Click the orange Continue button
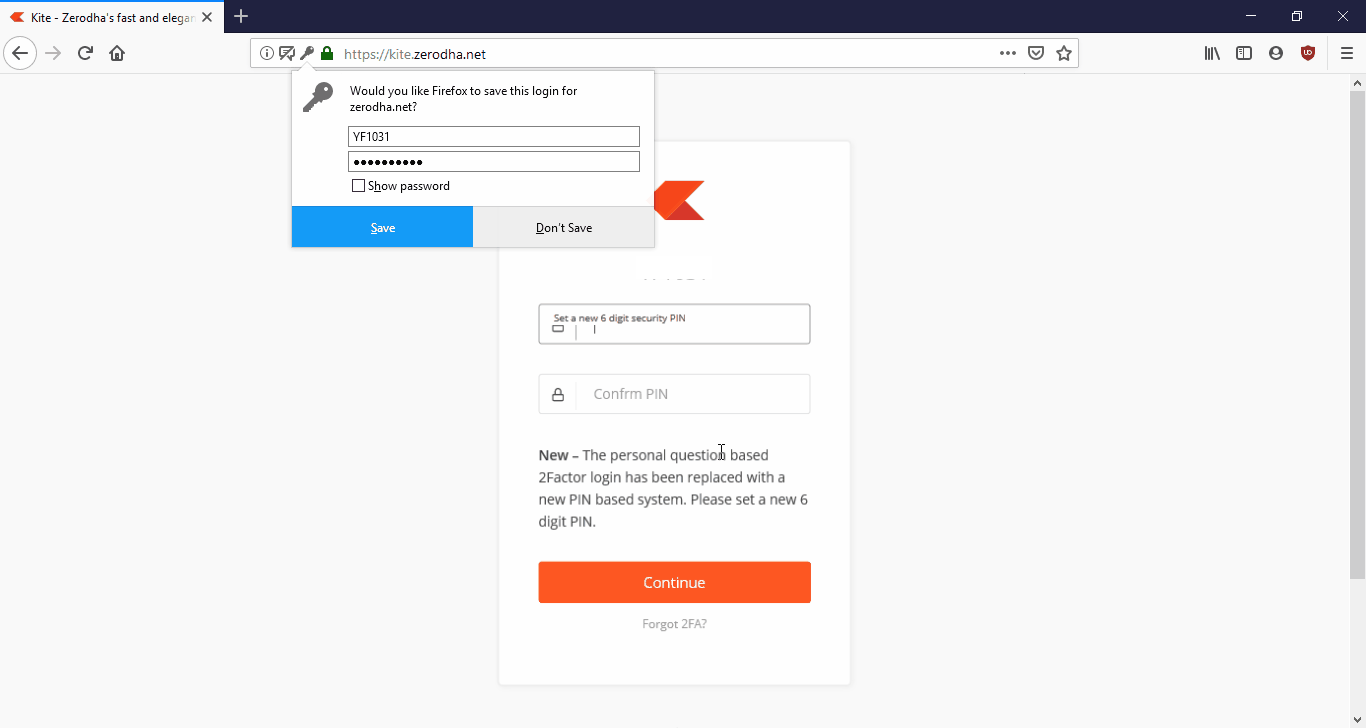This screenshot has width=1366, height=728. coord(674,582)
